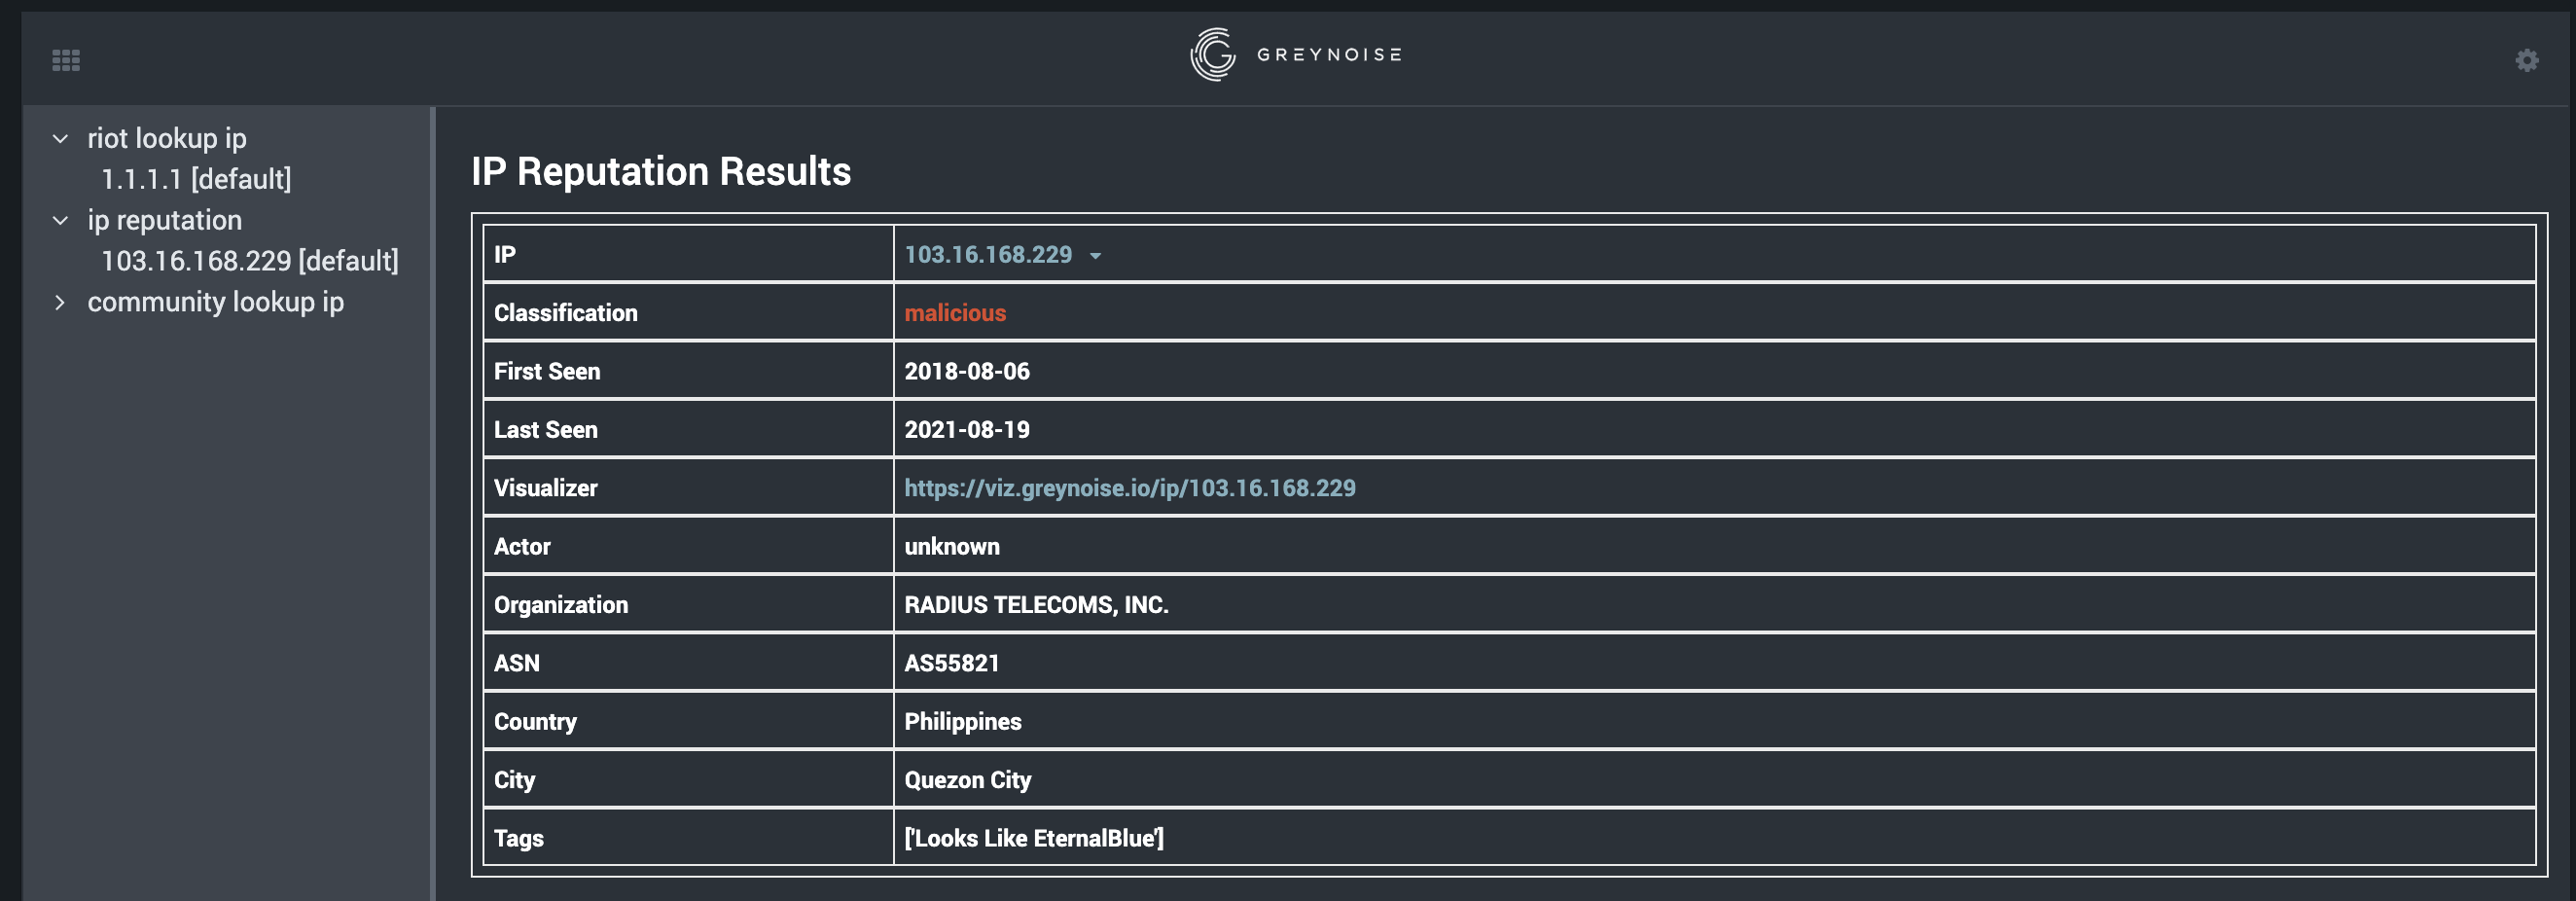Click the ASN row label
Screen dimensions: 2576x901
(517, 664)
